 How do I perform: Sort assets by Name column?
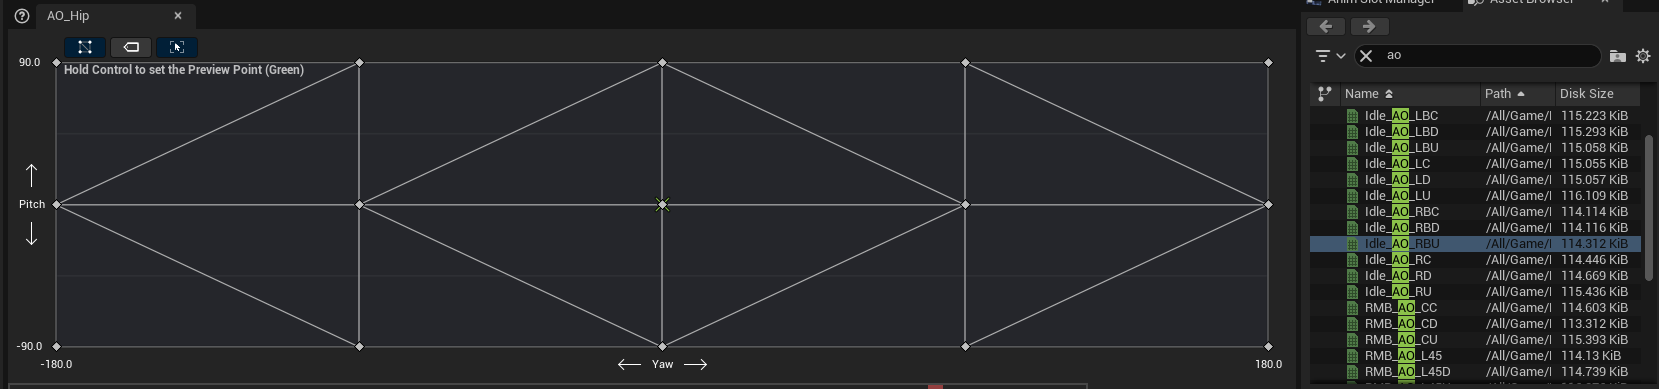coord(1410,94)
